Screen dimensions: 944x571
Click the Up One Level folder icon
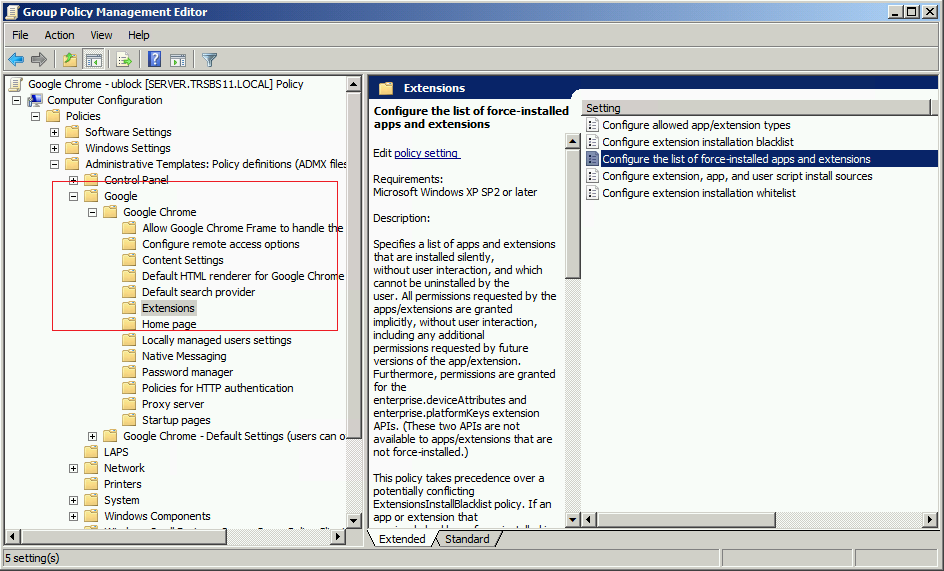(70, 60)
